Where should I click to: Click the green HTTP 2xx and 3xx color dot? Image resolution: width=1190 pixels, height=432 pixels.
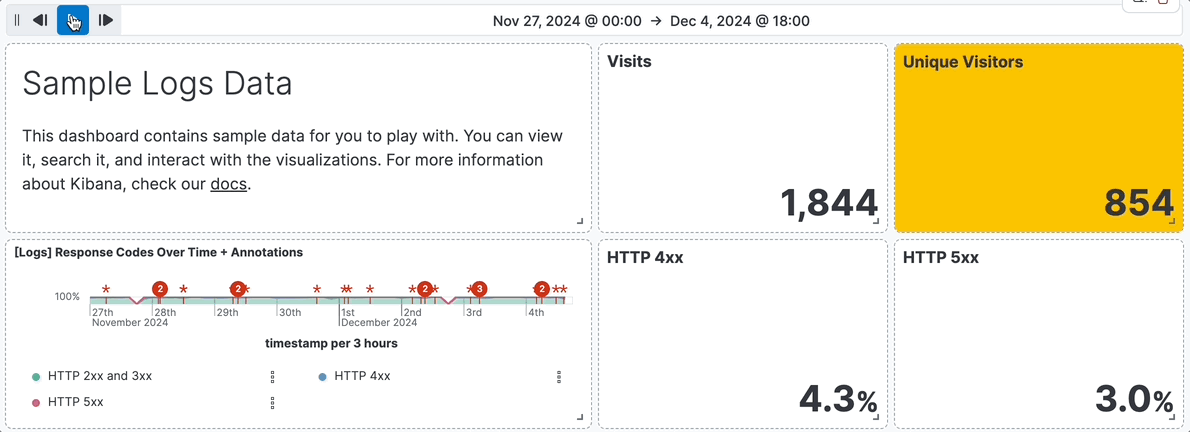tap(36, 377)
